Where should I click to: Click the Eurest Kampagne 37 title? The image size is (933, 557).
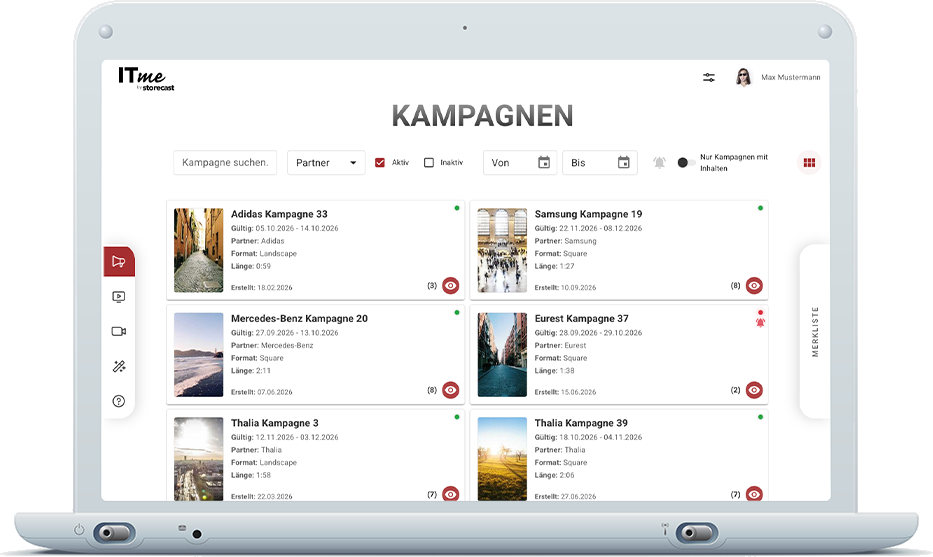click(x=581, y=318)
